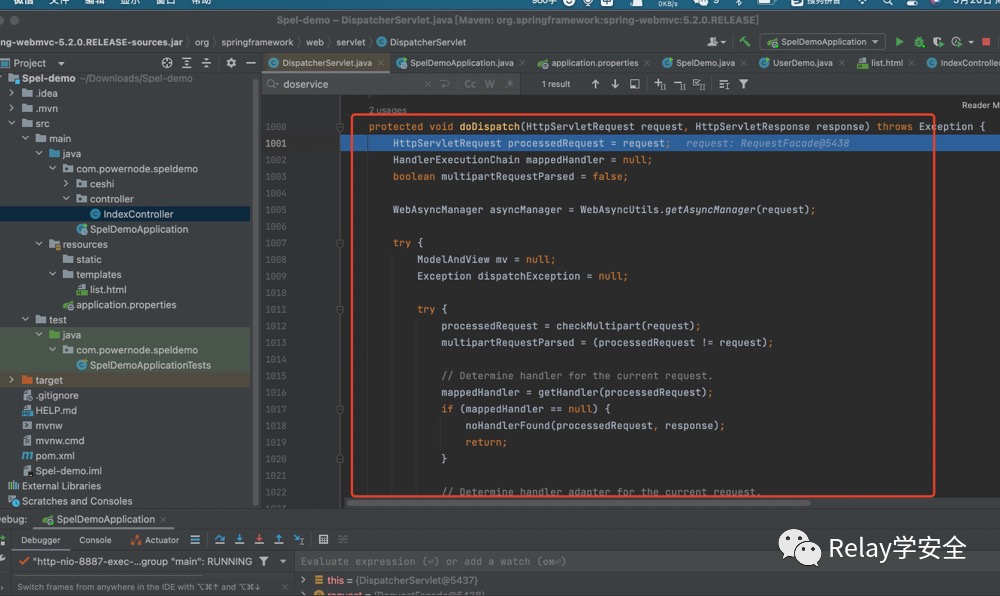The height and width of the screenshot is (596, 1000).
Task: Click Step Out in the debugger toolbar
Action: coord(279,540)
